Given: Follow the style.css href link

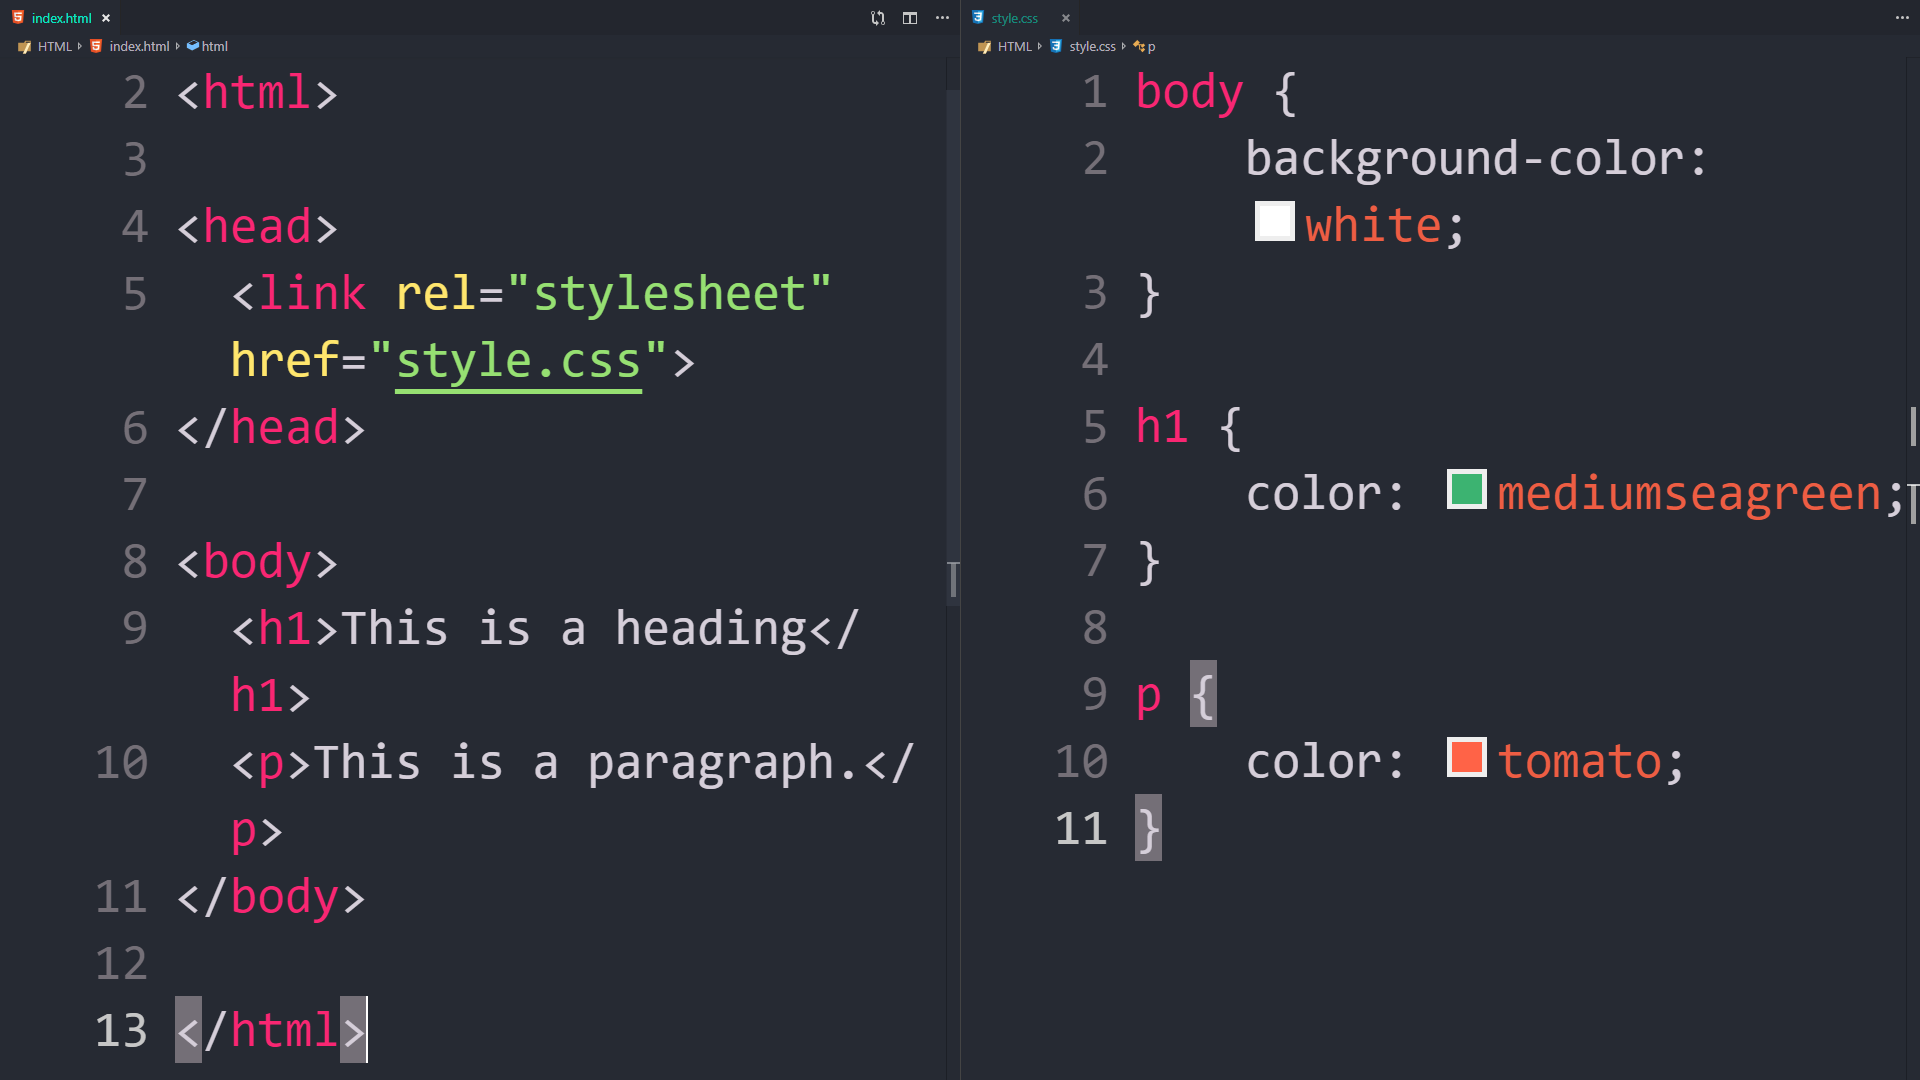Looking at the screenshot, I should (518, 361).
